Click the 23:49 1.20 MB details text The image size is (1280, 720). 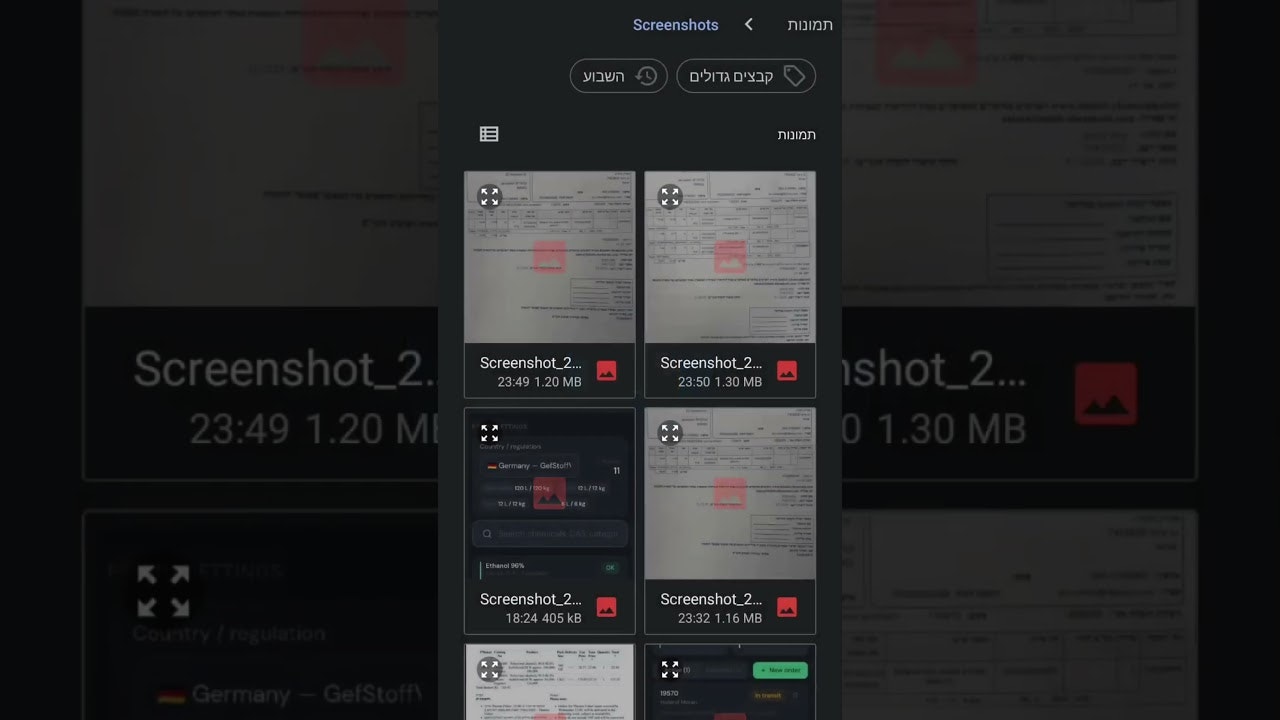coord(540,382)
